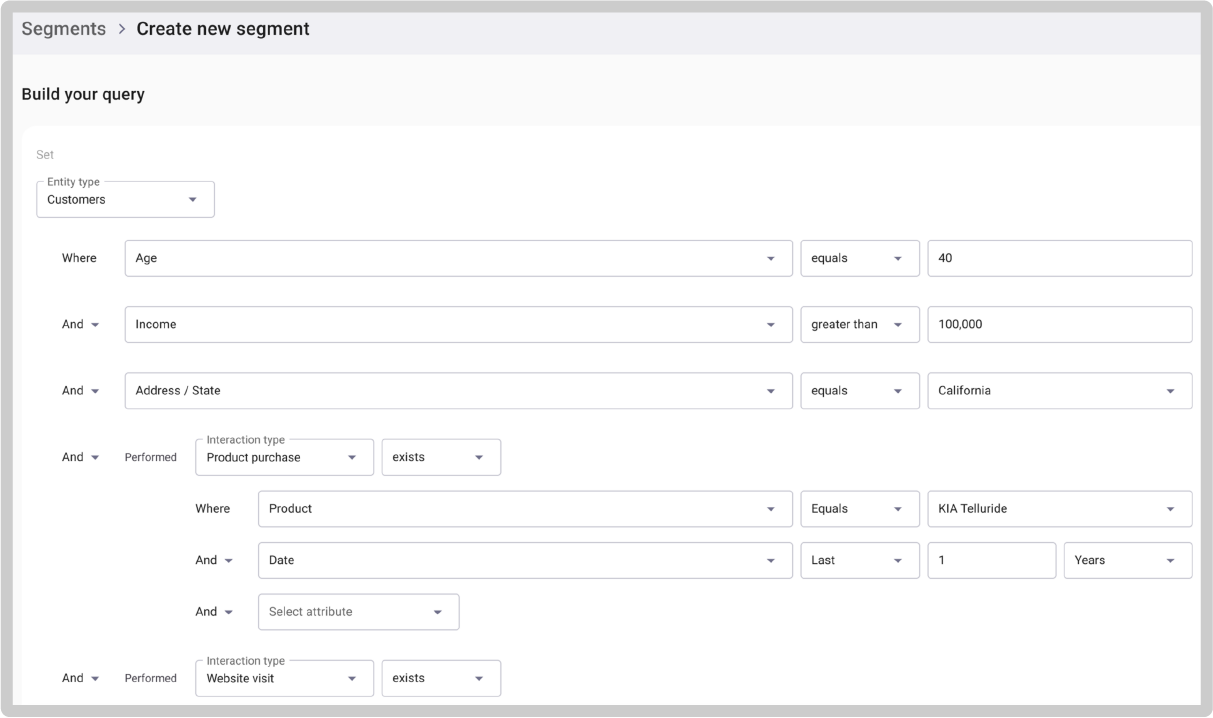
Task: Open the Segments breadcrumb link
Action: tap(63, 28)
